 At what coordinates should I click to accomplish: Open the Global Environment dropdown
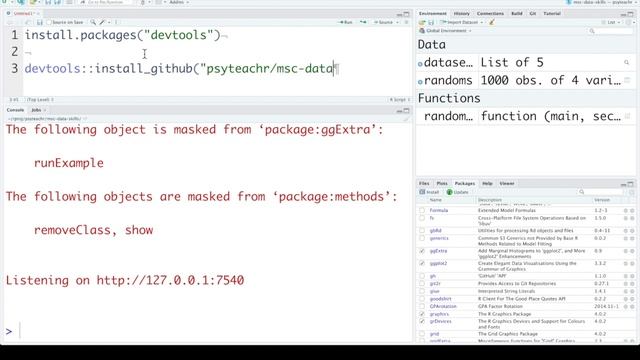pyautogui.click(x=448, y=31)
